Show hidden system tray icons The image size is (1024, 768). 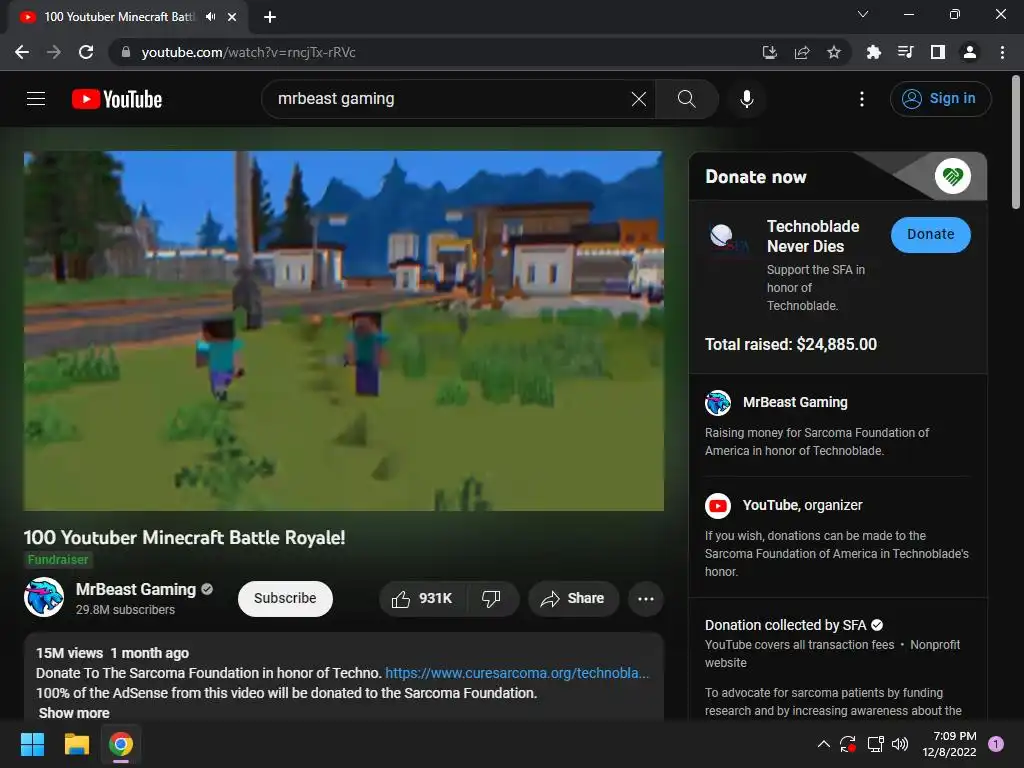824,744
